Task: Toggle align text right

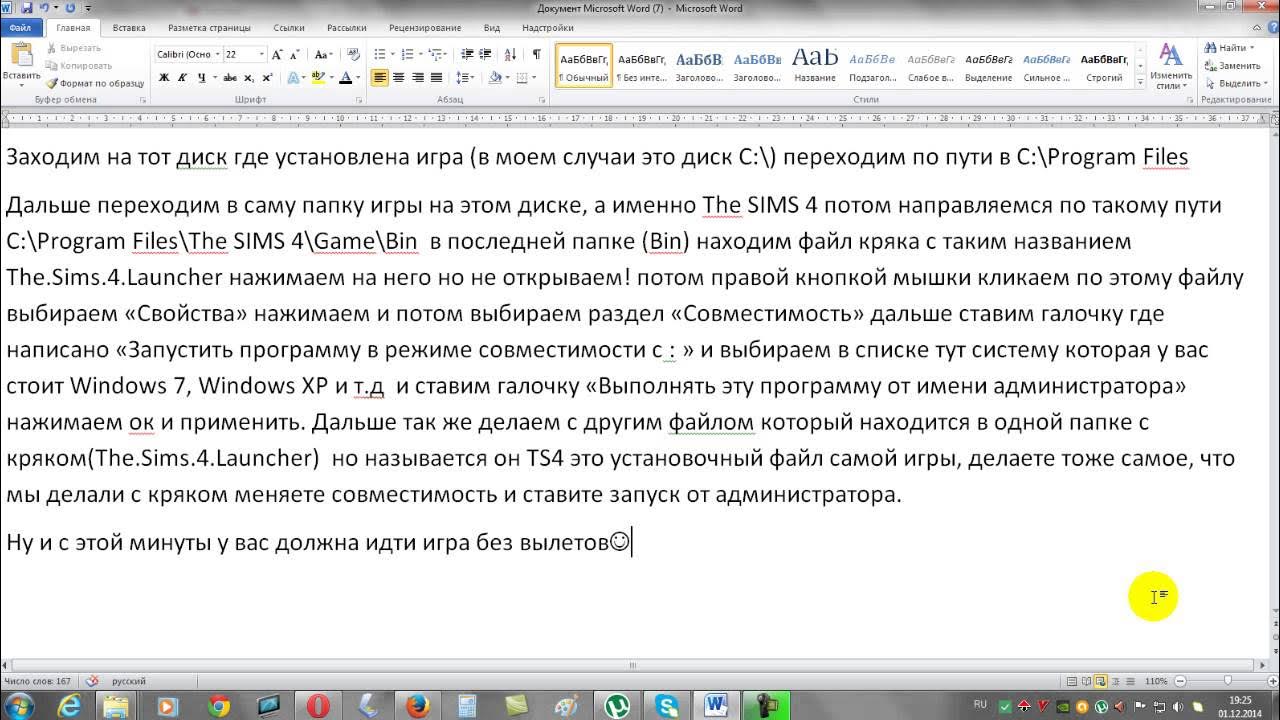Action: [417, 78]
